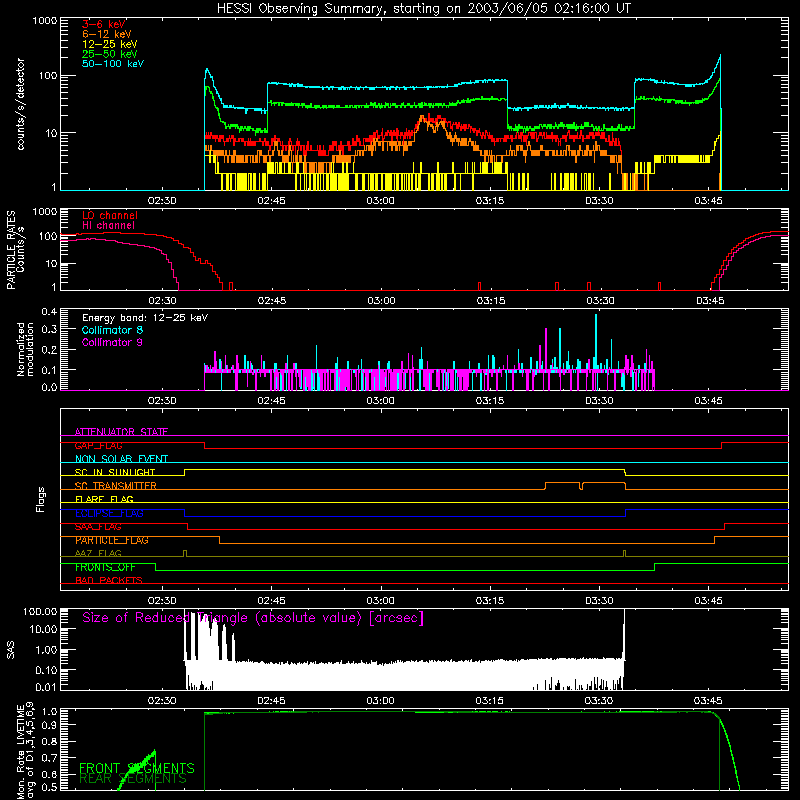Click the SAA_FLAG label
The image size is (800, 800).
click(x=98, y=527)
